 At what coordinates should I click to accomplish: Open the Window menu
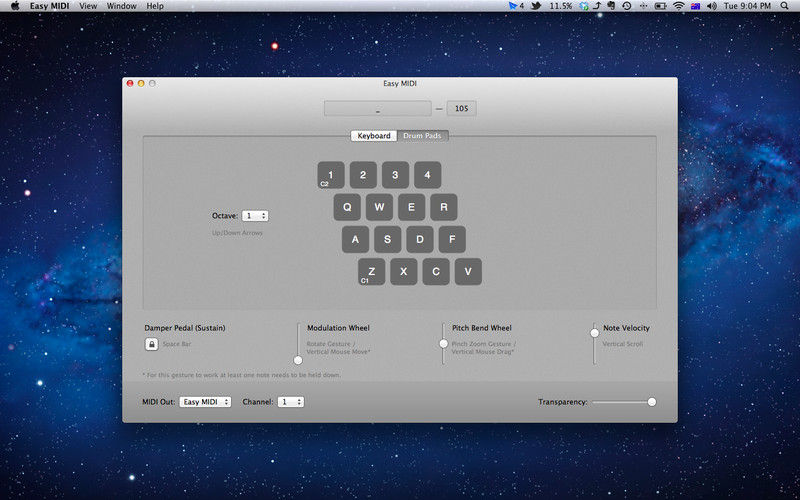(121, 6)
